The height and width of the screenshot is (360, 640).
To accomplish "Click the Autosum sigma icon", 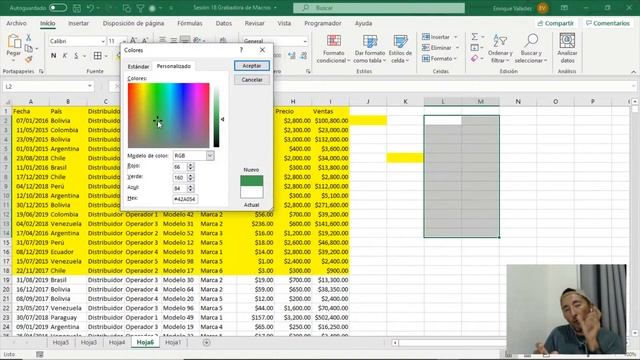I will (x=474, y=37).
